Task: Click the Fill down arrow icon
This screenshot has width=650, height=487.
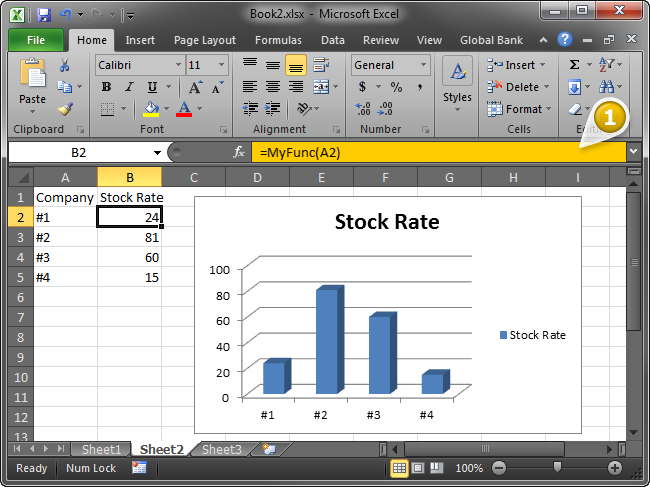Action: click(575, 87)
